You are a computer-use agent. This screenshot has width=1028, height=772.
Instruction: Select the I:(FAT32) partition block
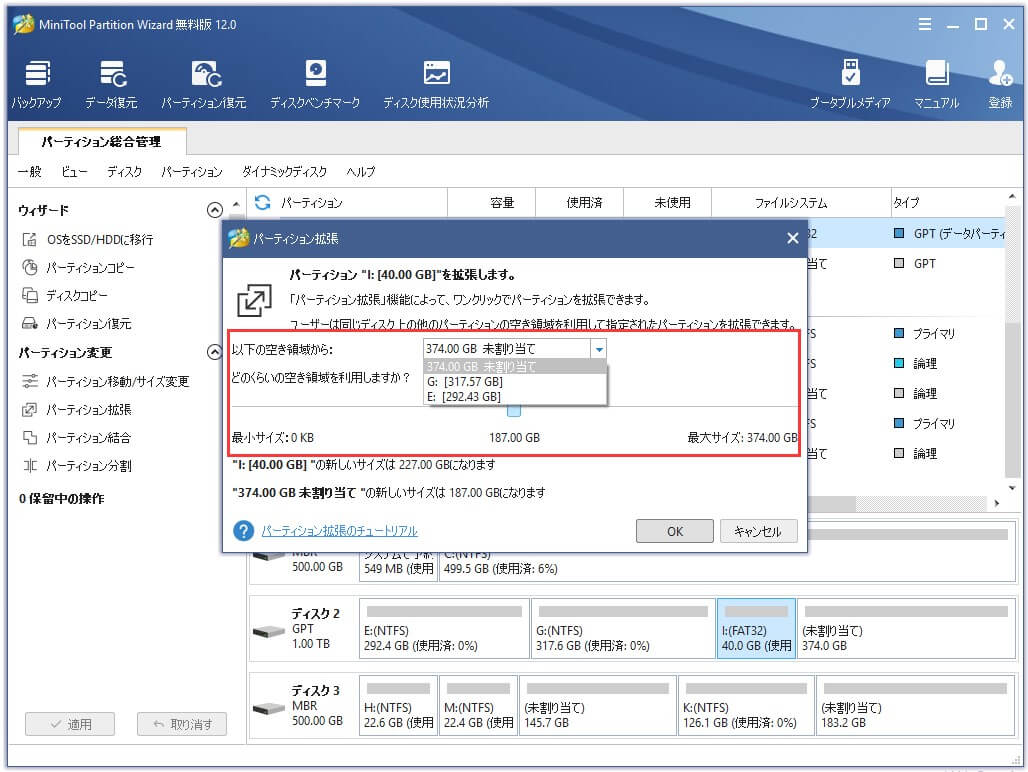(756, 628)
